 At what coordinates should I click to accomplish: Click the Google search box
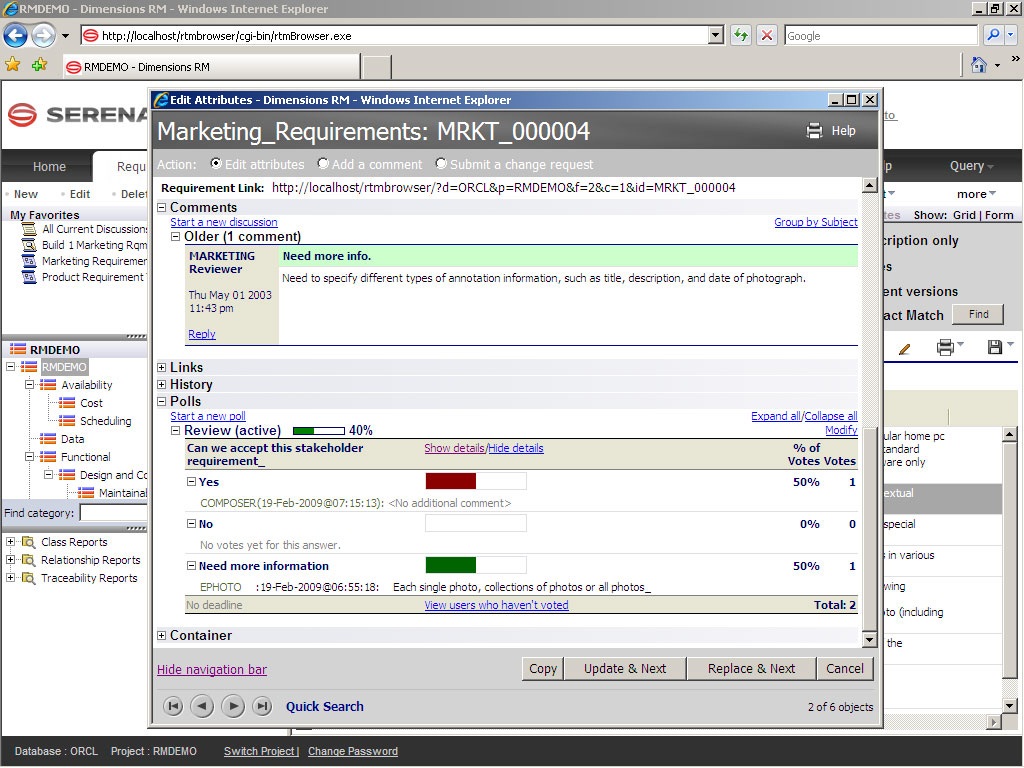pyautogui.click(x=881, y=36)
